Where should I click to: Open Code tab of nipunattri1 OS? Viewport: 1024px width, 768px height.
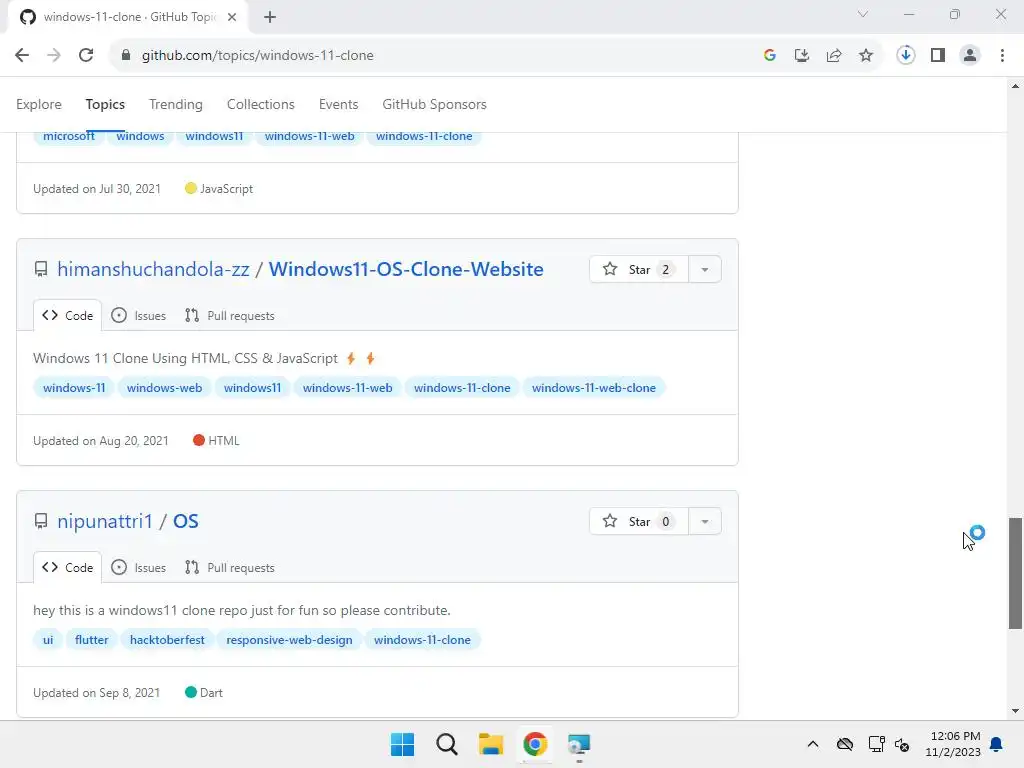[67, 568]
